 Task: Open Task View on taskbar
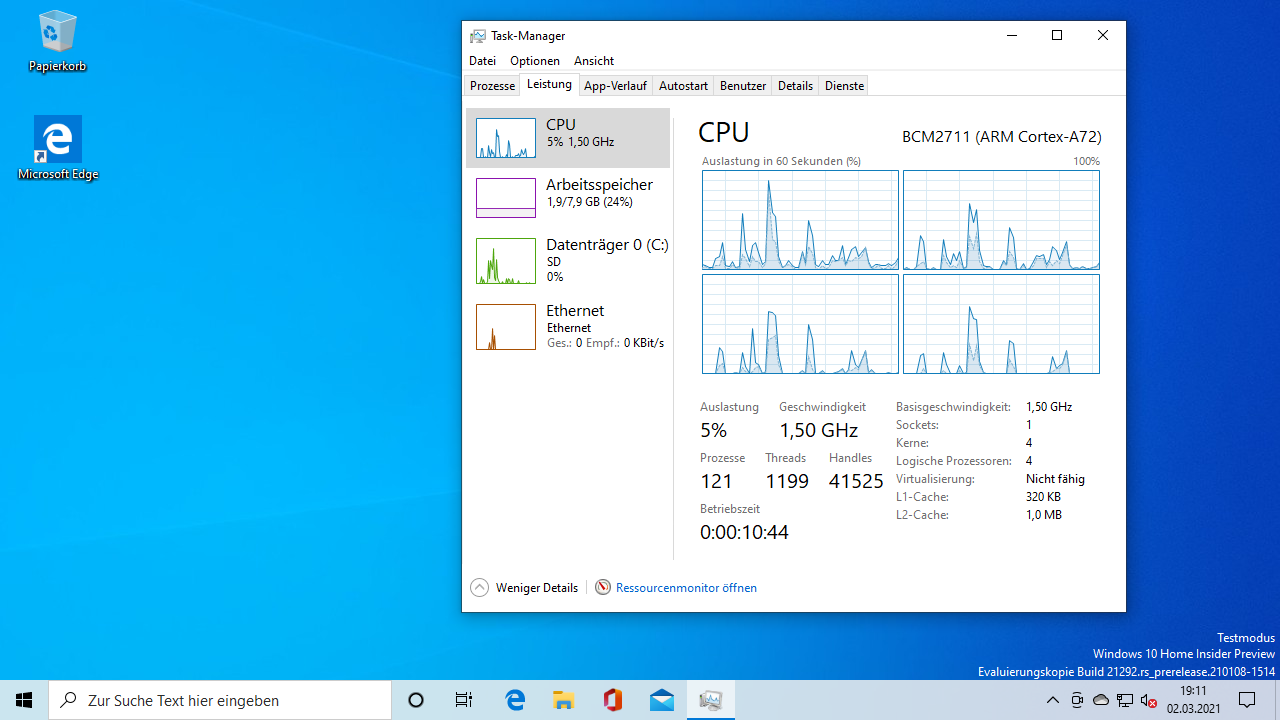pyautogui.click(x=464, y=700)
